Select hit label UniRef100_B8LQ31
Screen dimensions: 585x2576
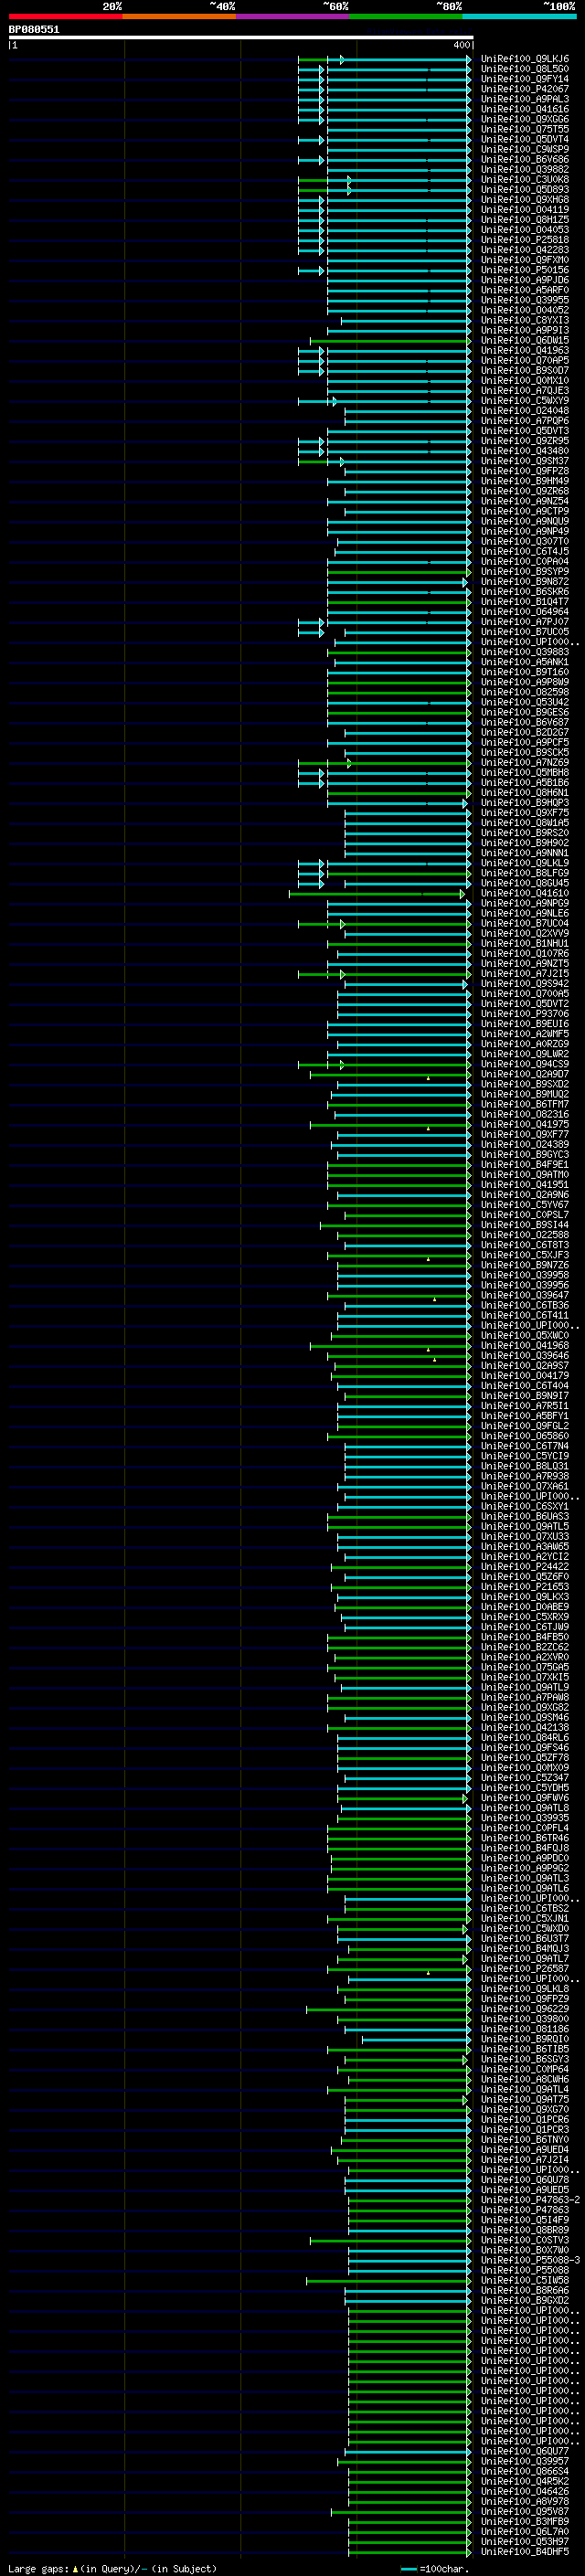click(x=525, y=1466)
